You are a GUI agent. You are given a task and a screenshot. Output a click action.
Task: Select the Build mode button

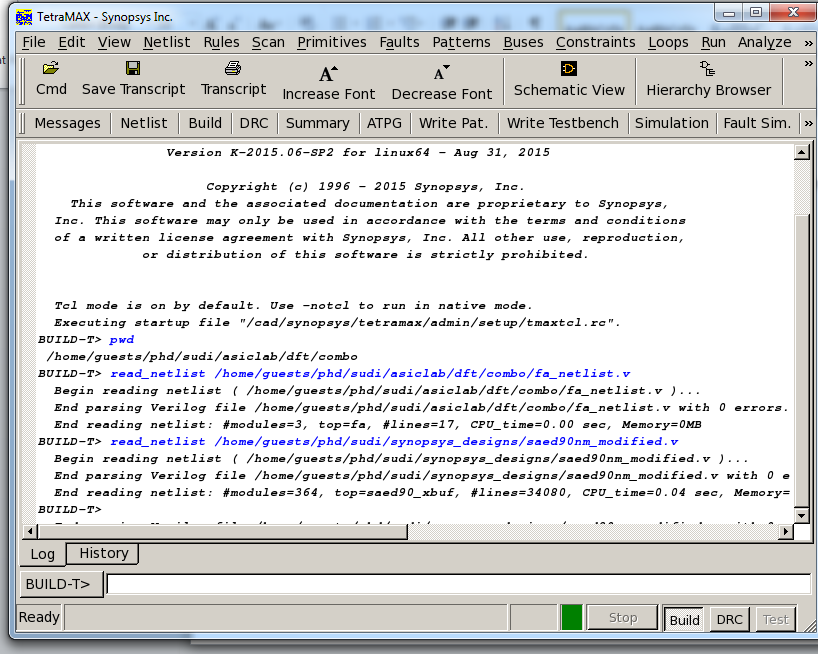(684, 620)
